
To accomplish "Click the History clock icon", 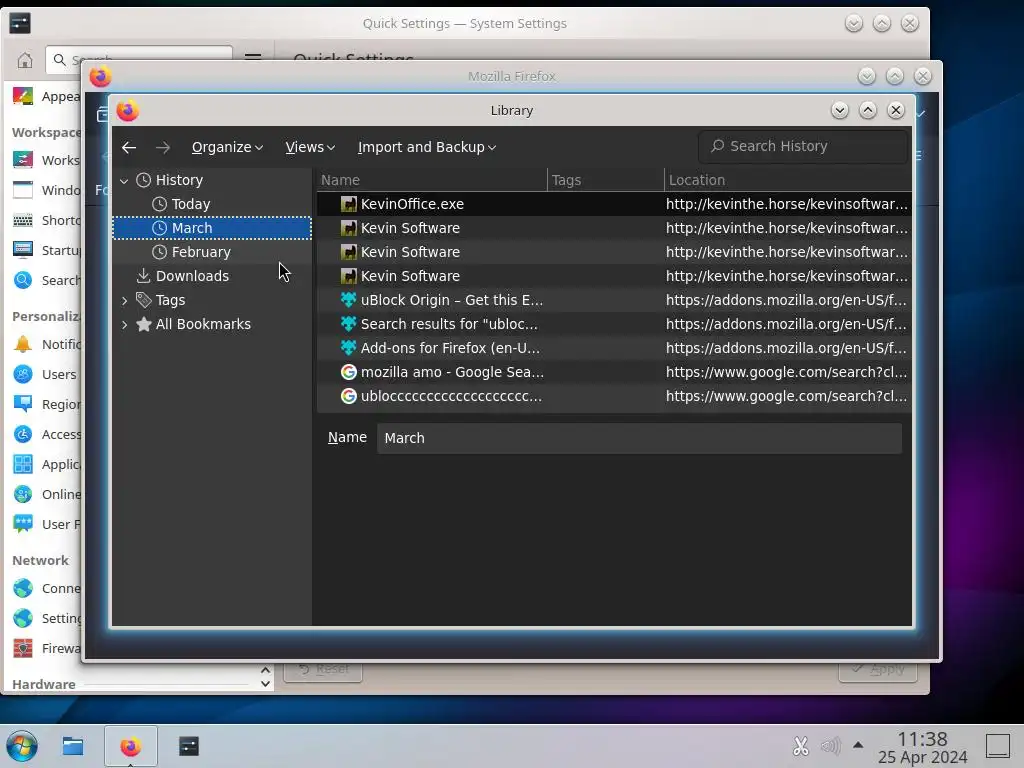I will (144, 180).
